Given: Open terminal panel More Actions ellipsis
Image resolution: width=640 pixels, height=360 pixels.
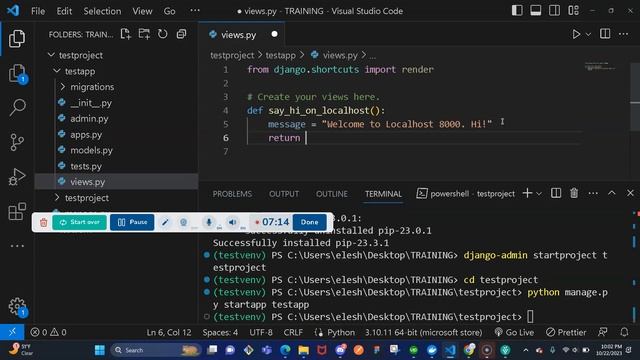Looking at the screenshot, I should 593,193.
